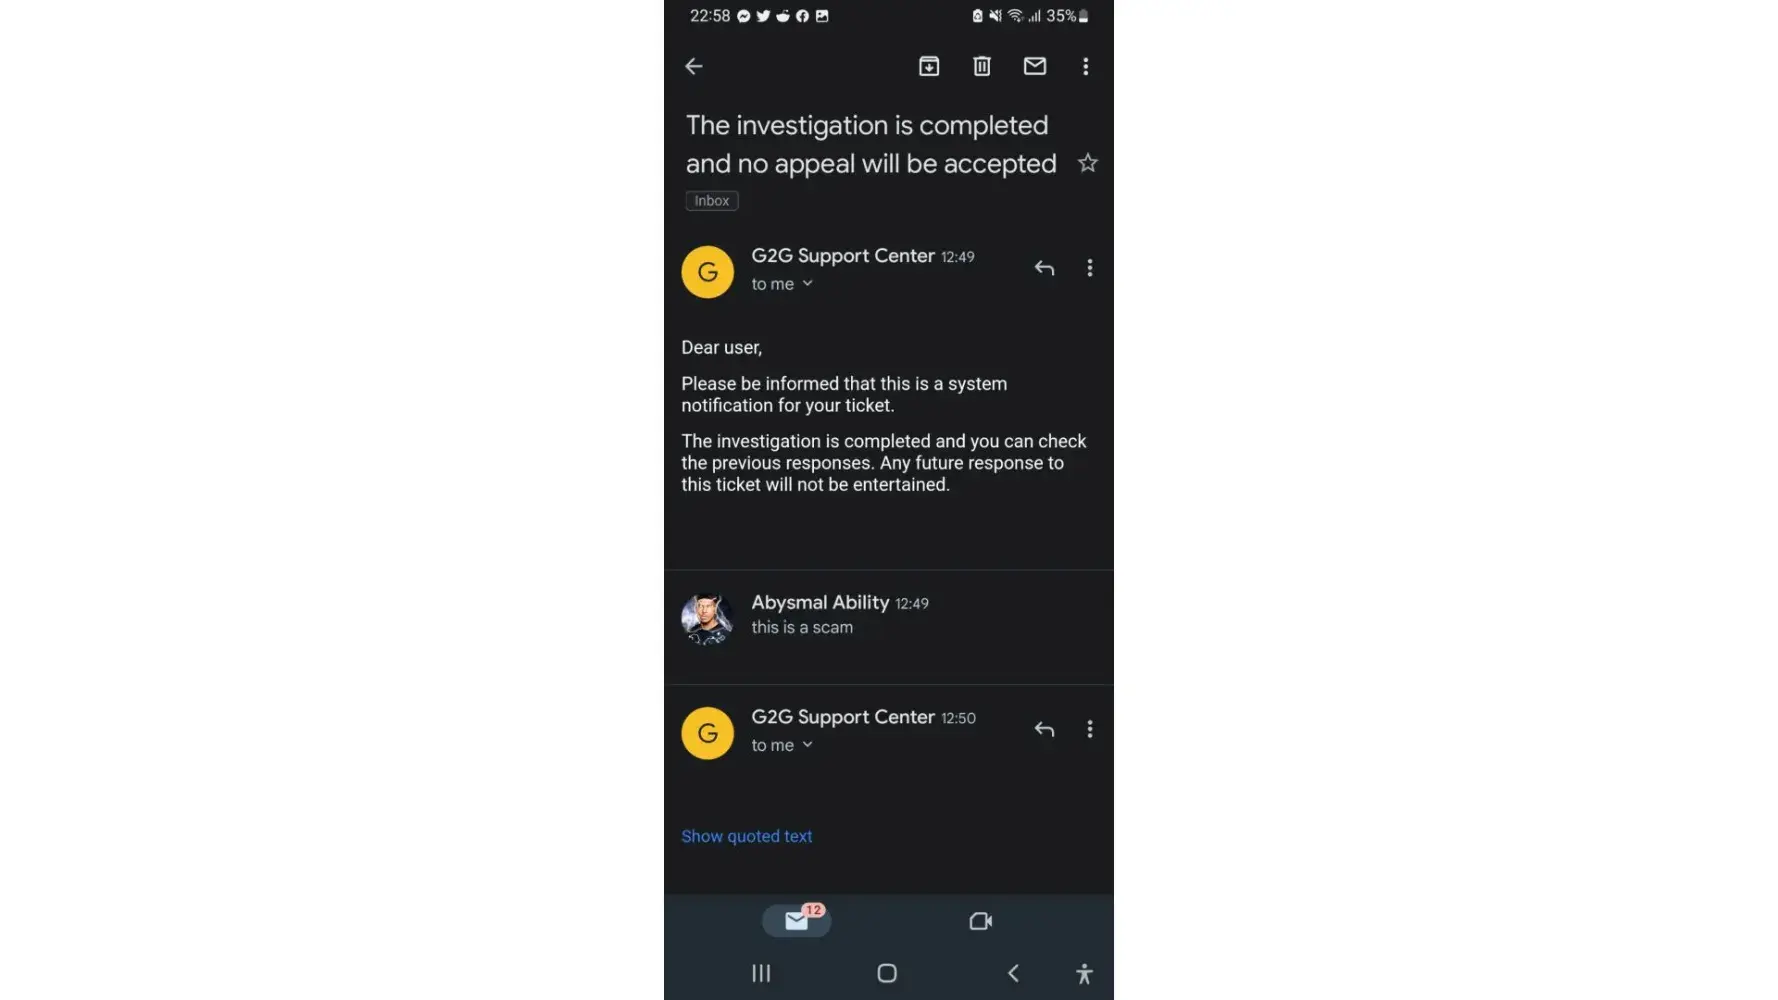Image resolution: width=1778 pixels, height=1000 pixels.
Task: Switch to the Meet video tab
Action: pyautogui.click(x=981, y=921)
